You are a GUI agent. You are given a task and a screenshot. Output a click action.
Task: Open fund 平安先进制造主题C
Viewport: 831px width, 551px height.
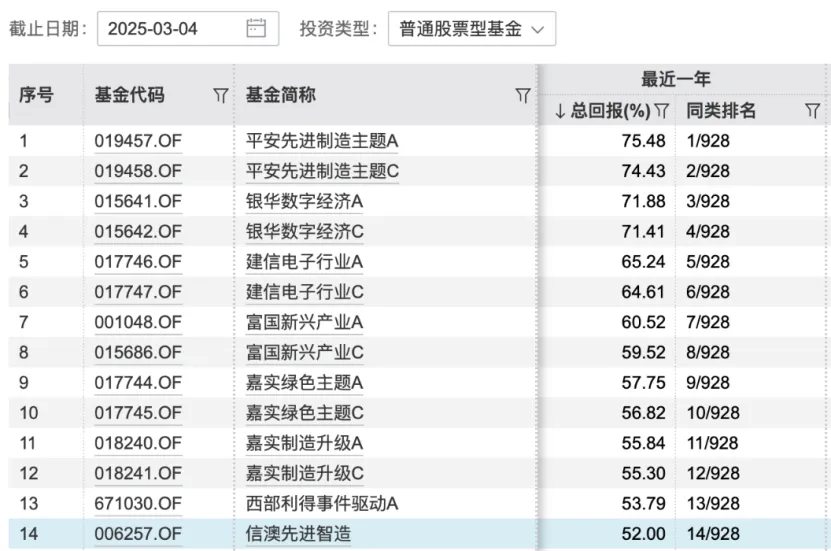(322, 171)
